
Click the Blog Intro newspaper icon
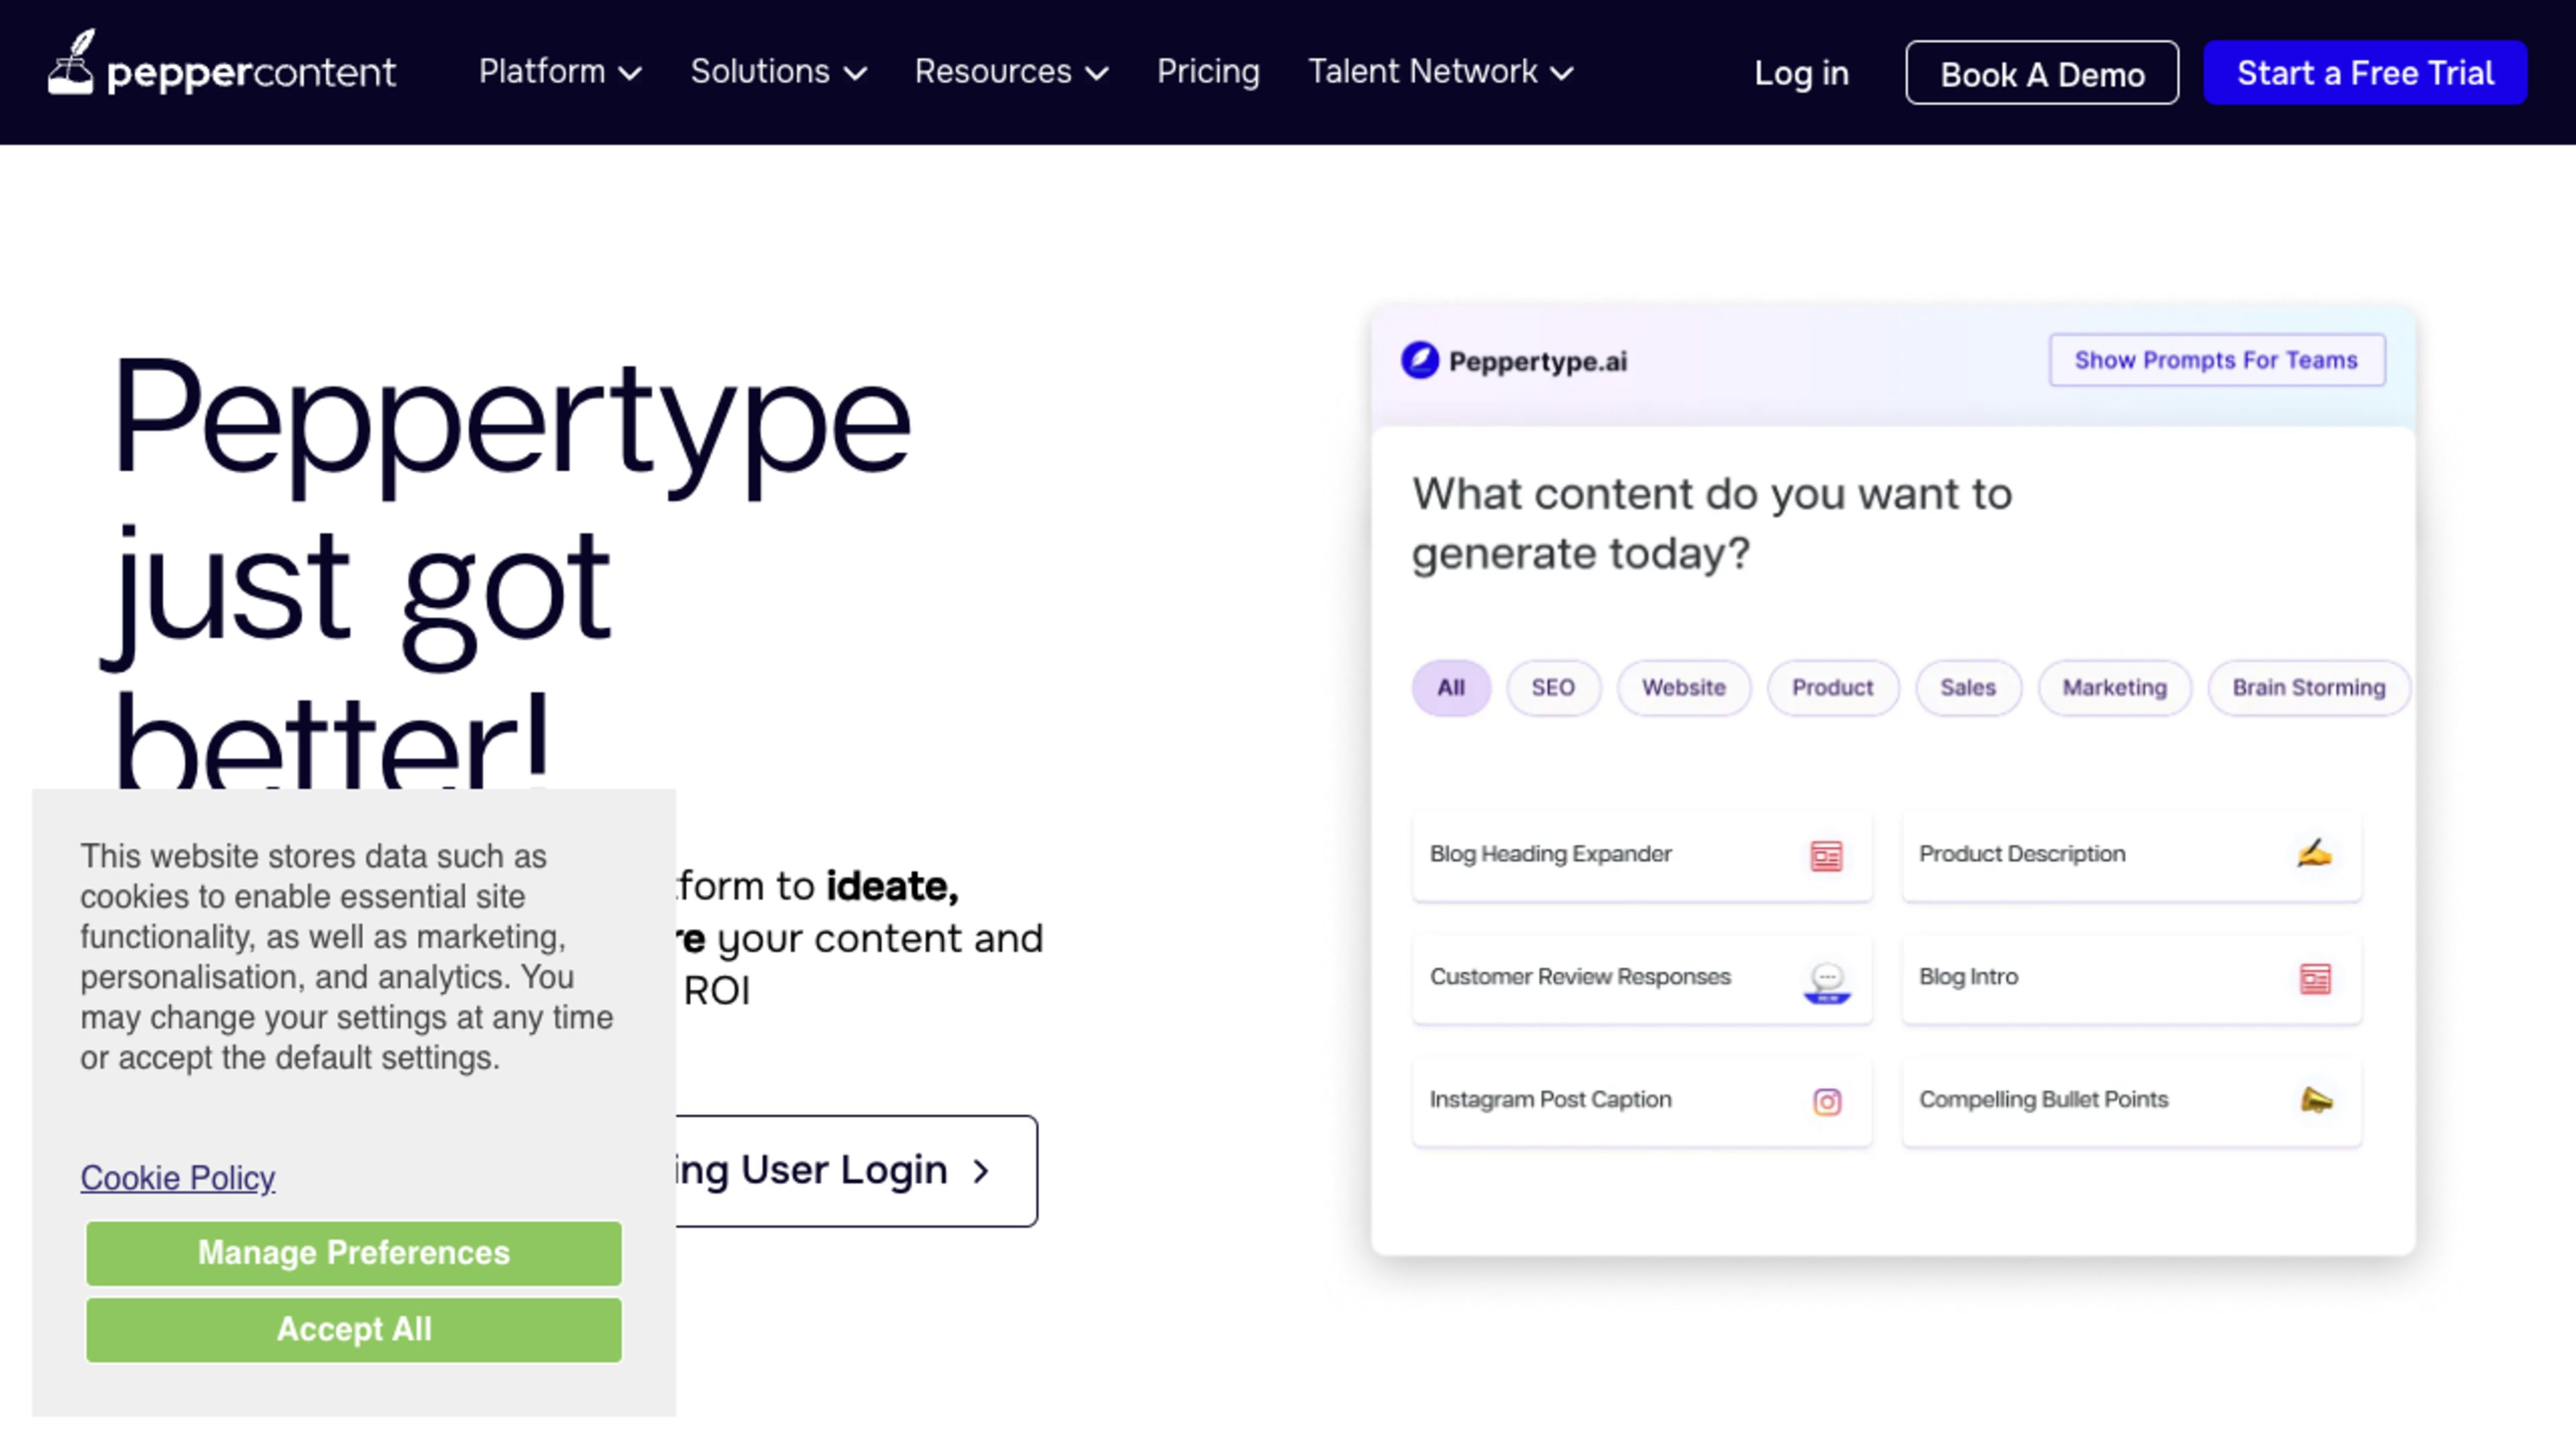click(x=2315, y=979)
